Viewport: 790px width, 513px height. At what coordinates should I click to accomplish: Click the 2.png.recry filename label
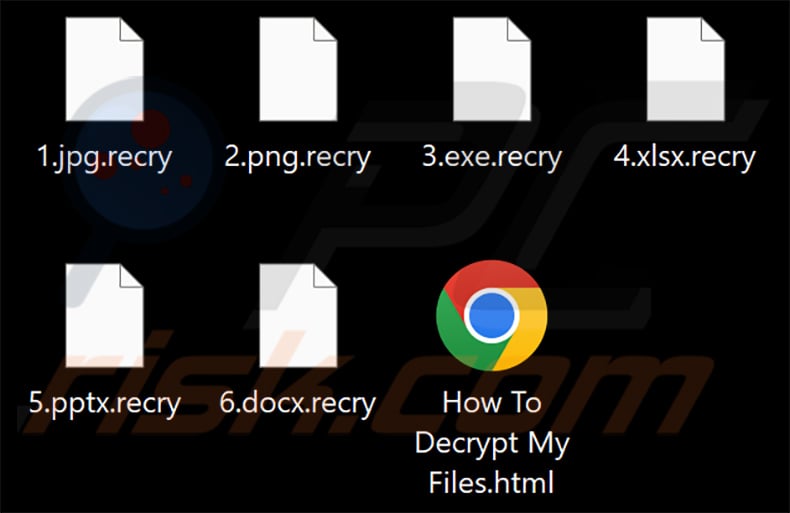click(297, 157)
